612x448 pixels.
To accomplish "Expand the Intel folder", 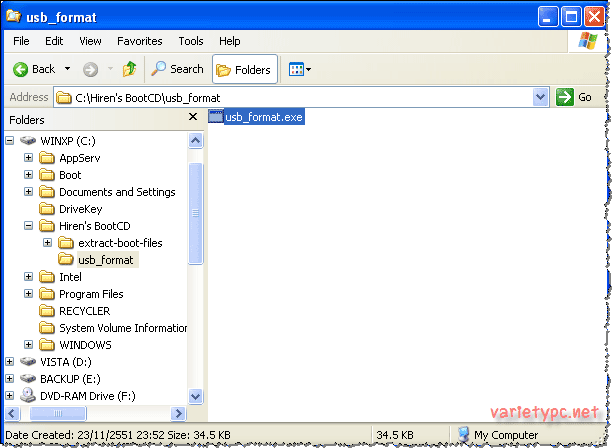I will coord(28,277).
